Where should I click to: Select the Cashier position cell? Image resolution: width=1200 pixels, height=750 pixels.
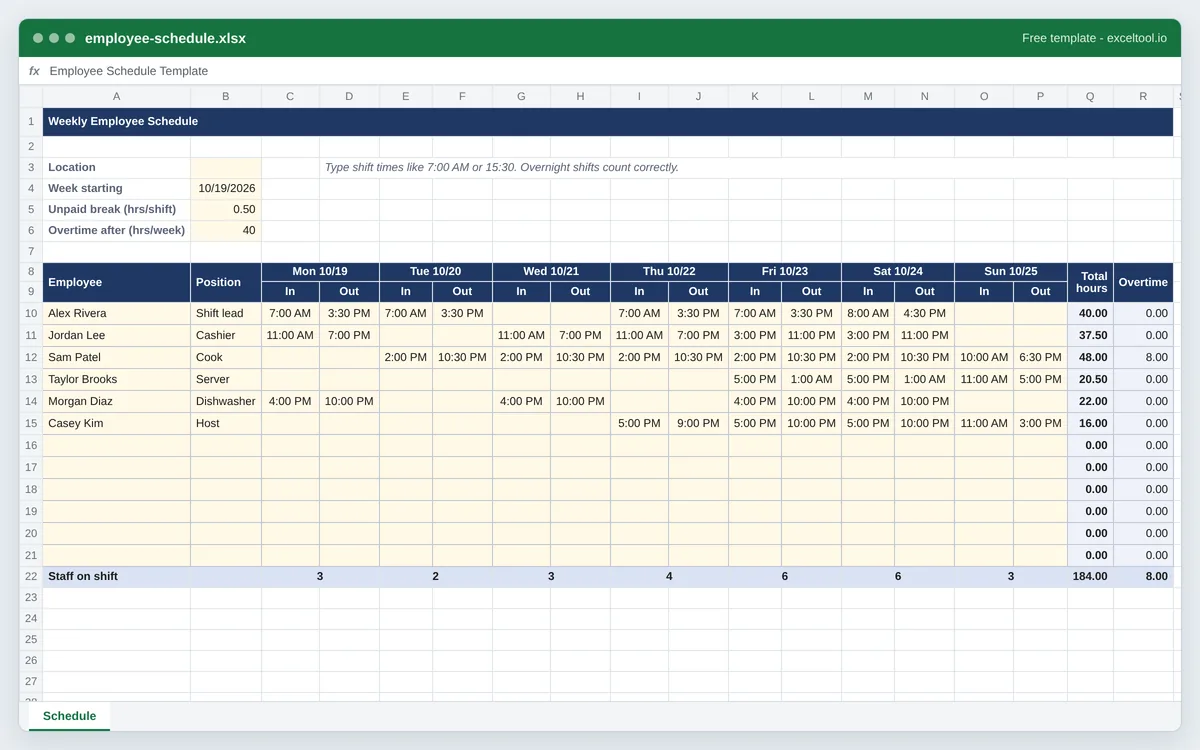click(226, 335)
